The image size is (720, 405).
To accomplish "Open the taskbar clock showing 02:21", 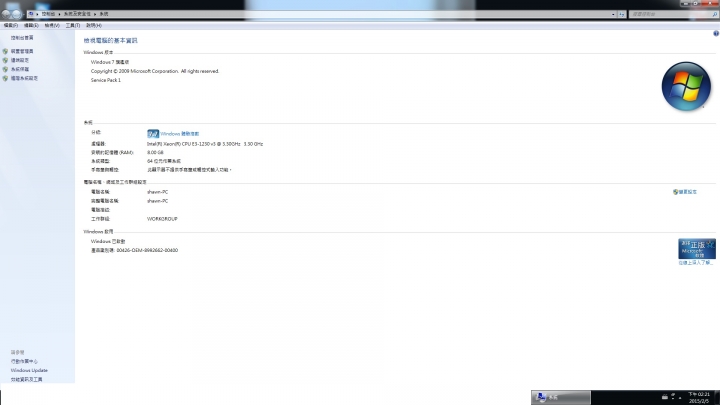I will tap(699, 398).
